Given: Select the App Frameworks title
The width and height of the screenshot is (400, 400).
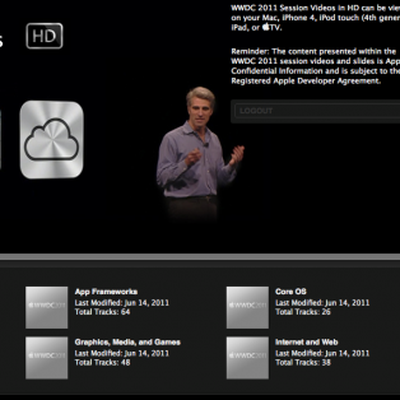Looking at the screenshot, I should point(106,292).
